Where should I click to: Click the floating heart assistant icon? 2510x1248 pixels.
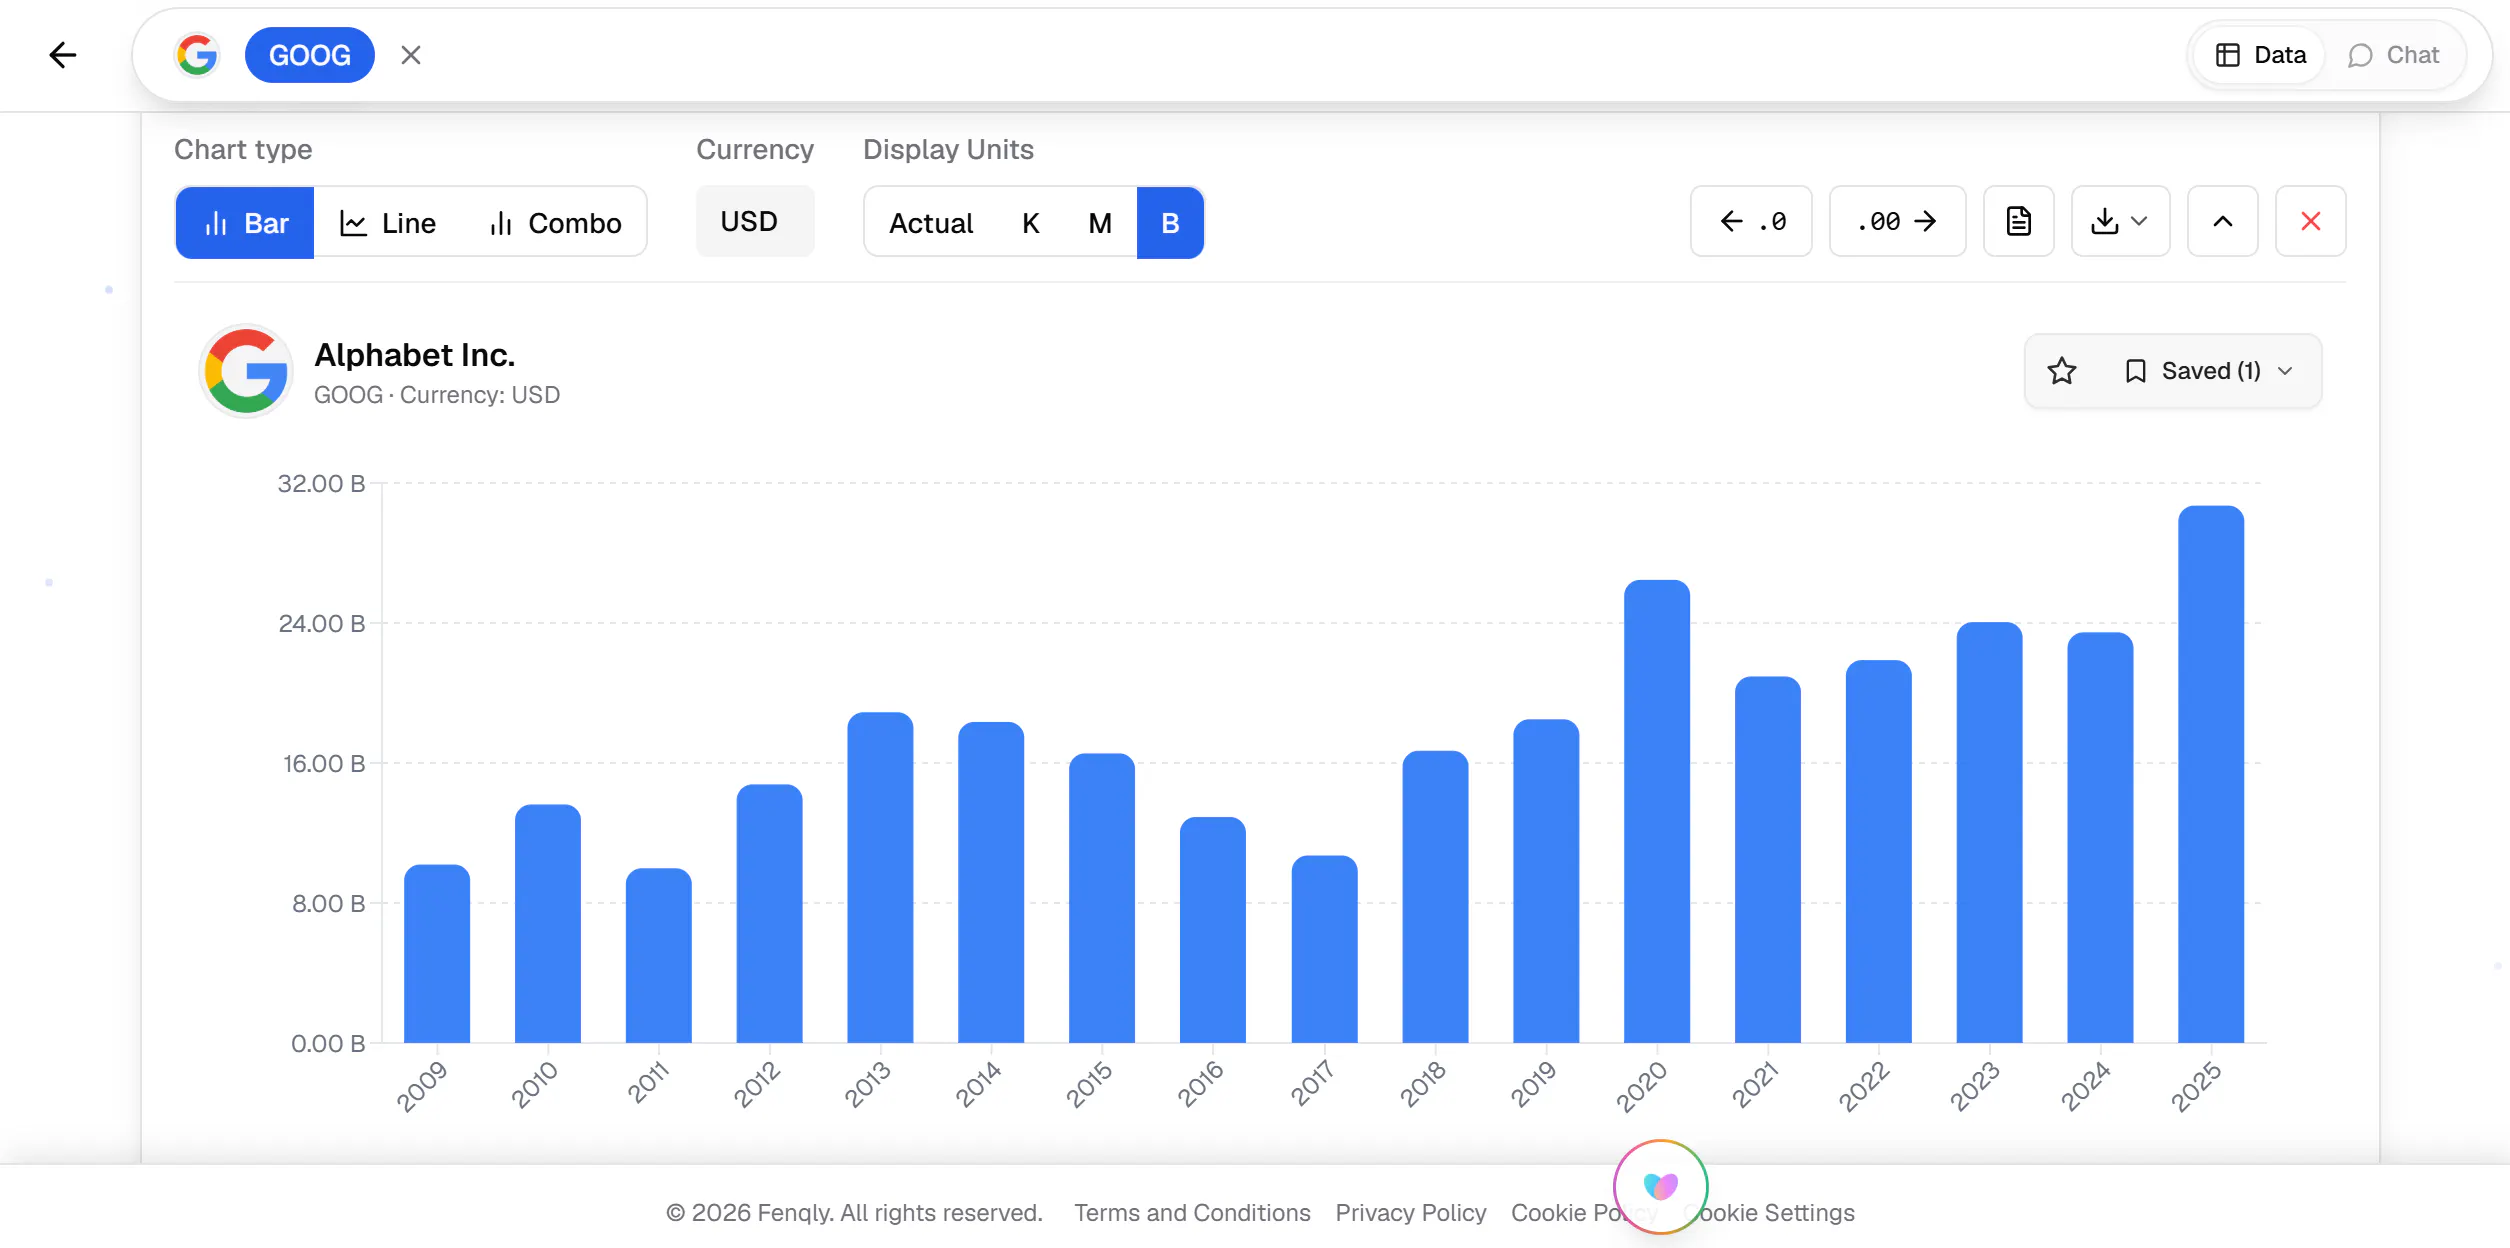[1661, 1187]
